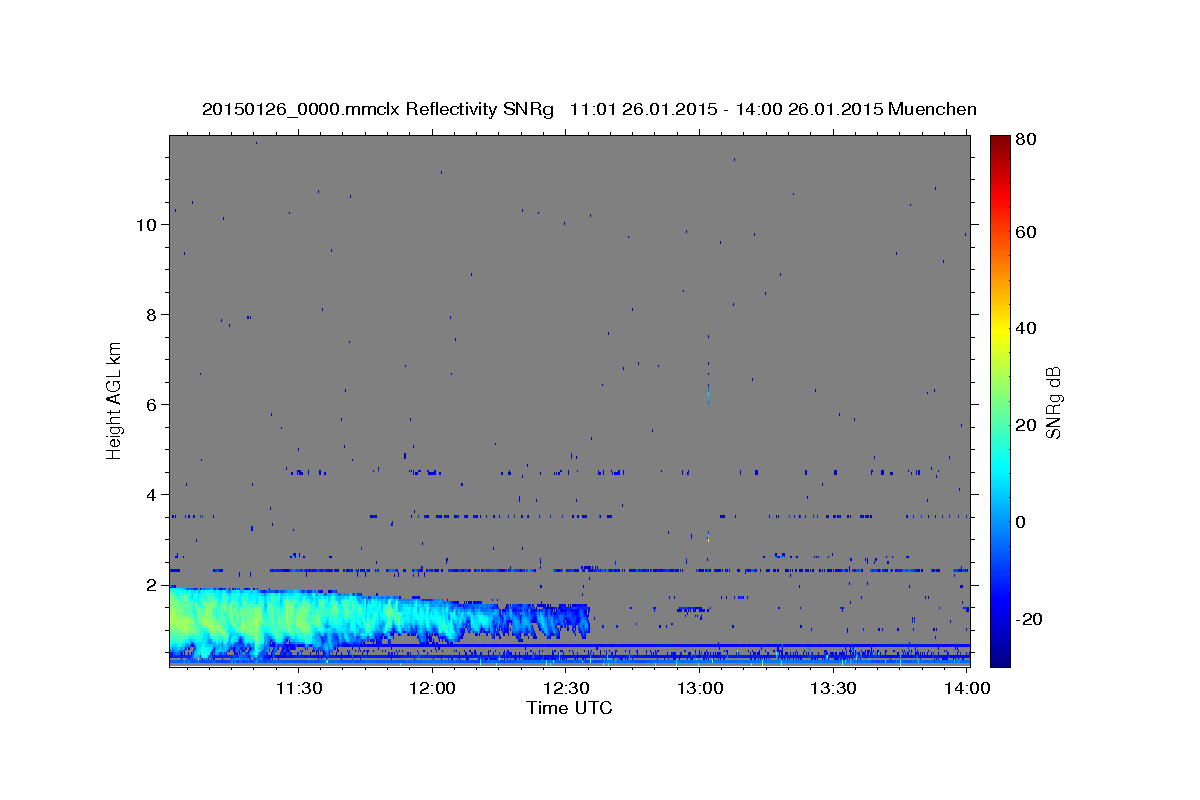This screenshot has width=1200, height=800.
Task: Select the 12:30 time tick label
Action: (566, 688)
